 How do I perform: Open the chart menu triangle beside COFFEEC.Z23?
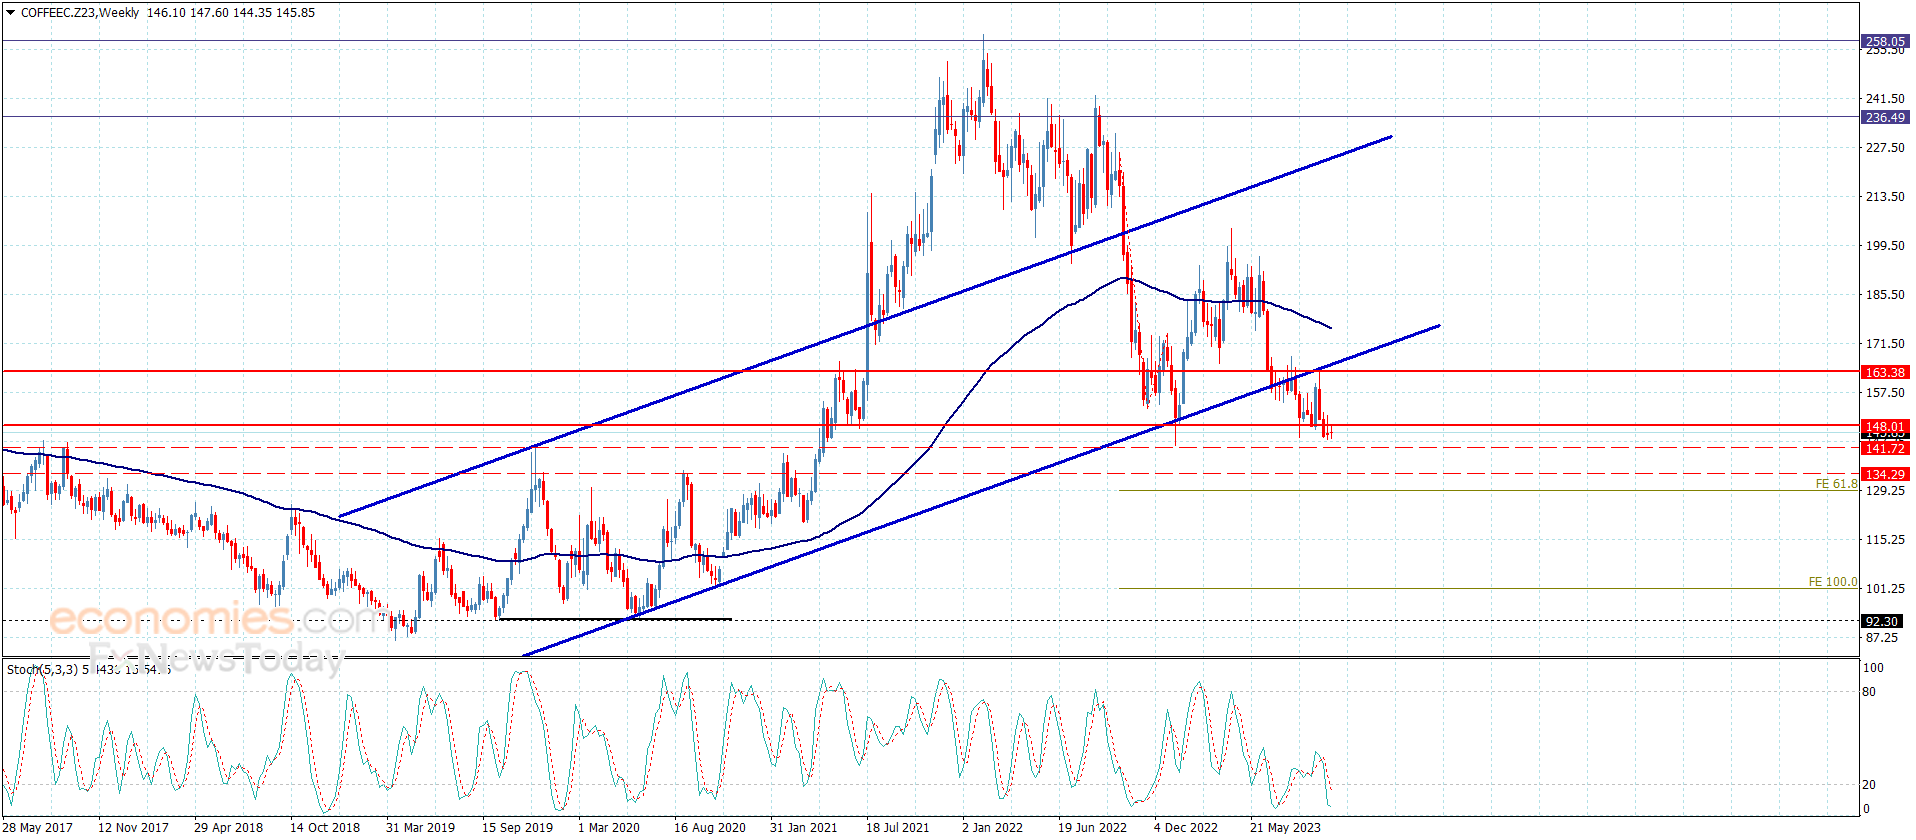(x=10, y=13)
